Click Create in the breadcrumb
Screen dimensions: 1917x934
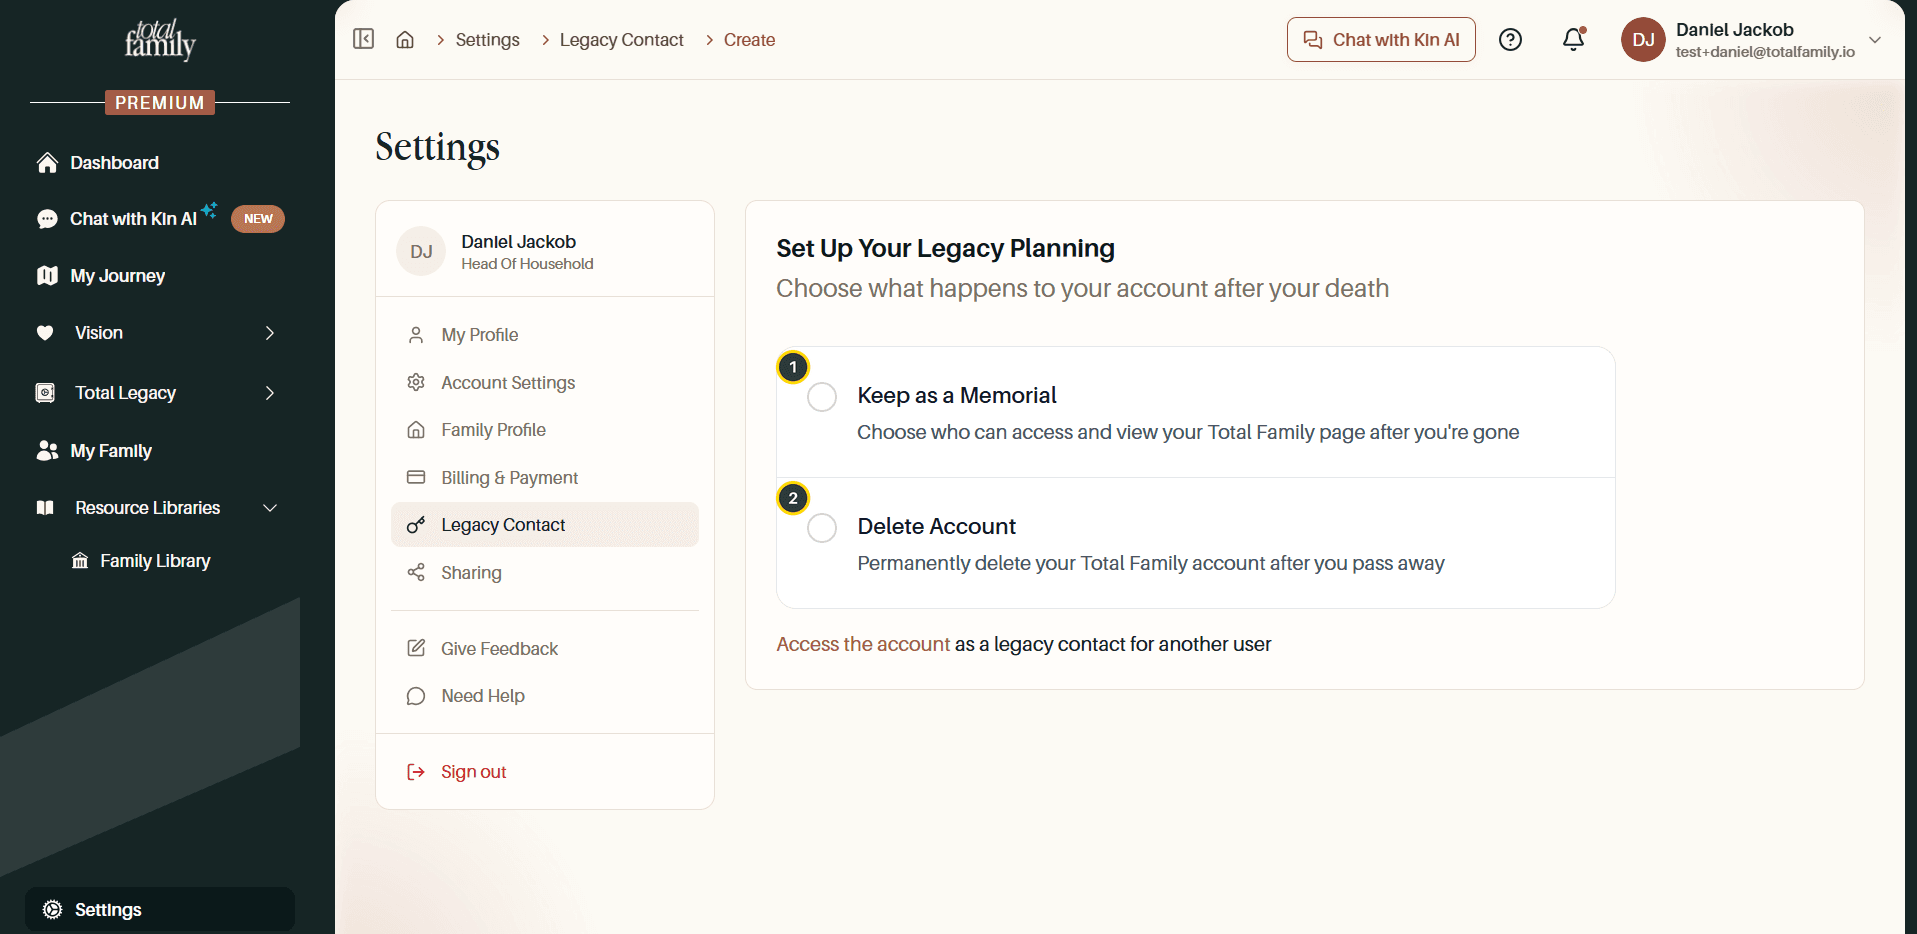point(750,40)
